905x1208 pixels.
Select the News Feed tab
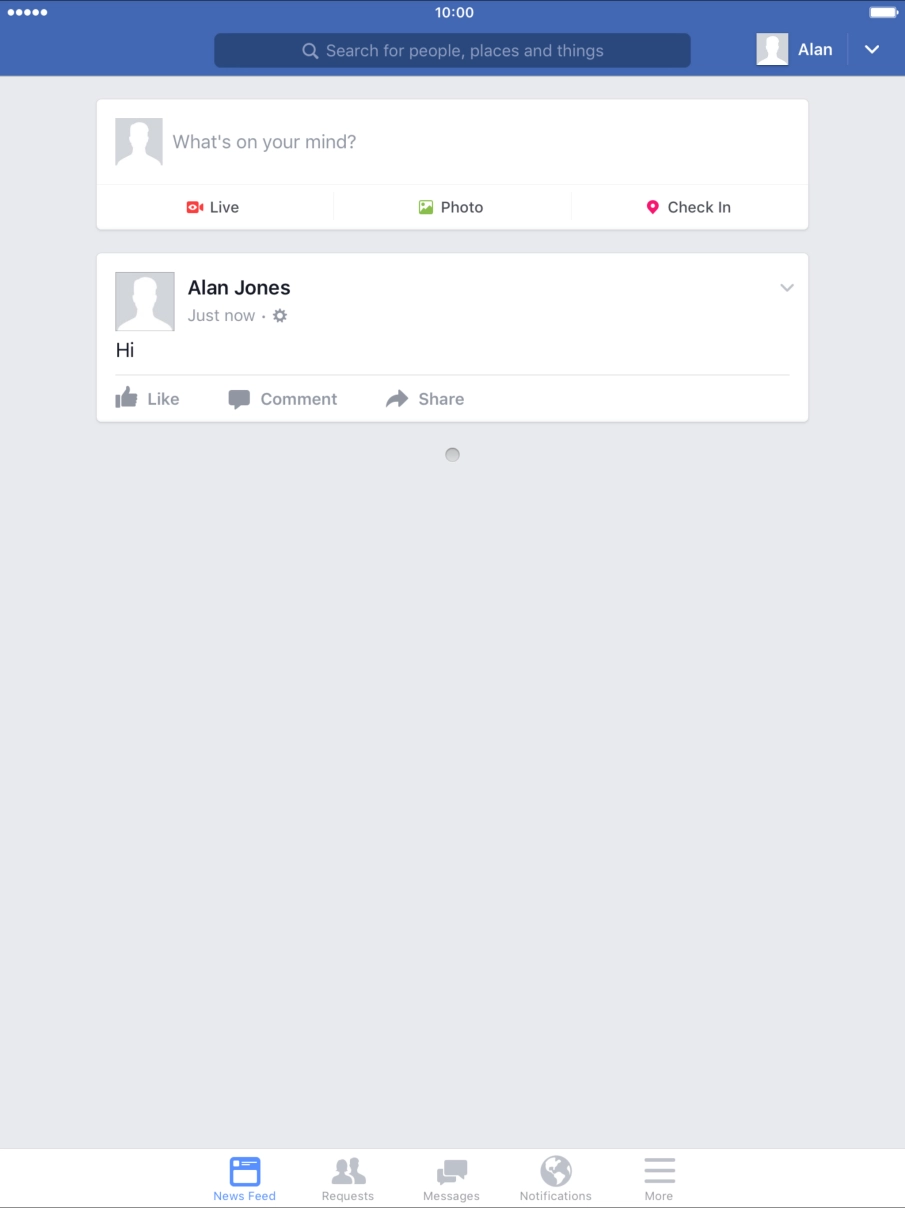[244, 1179]
